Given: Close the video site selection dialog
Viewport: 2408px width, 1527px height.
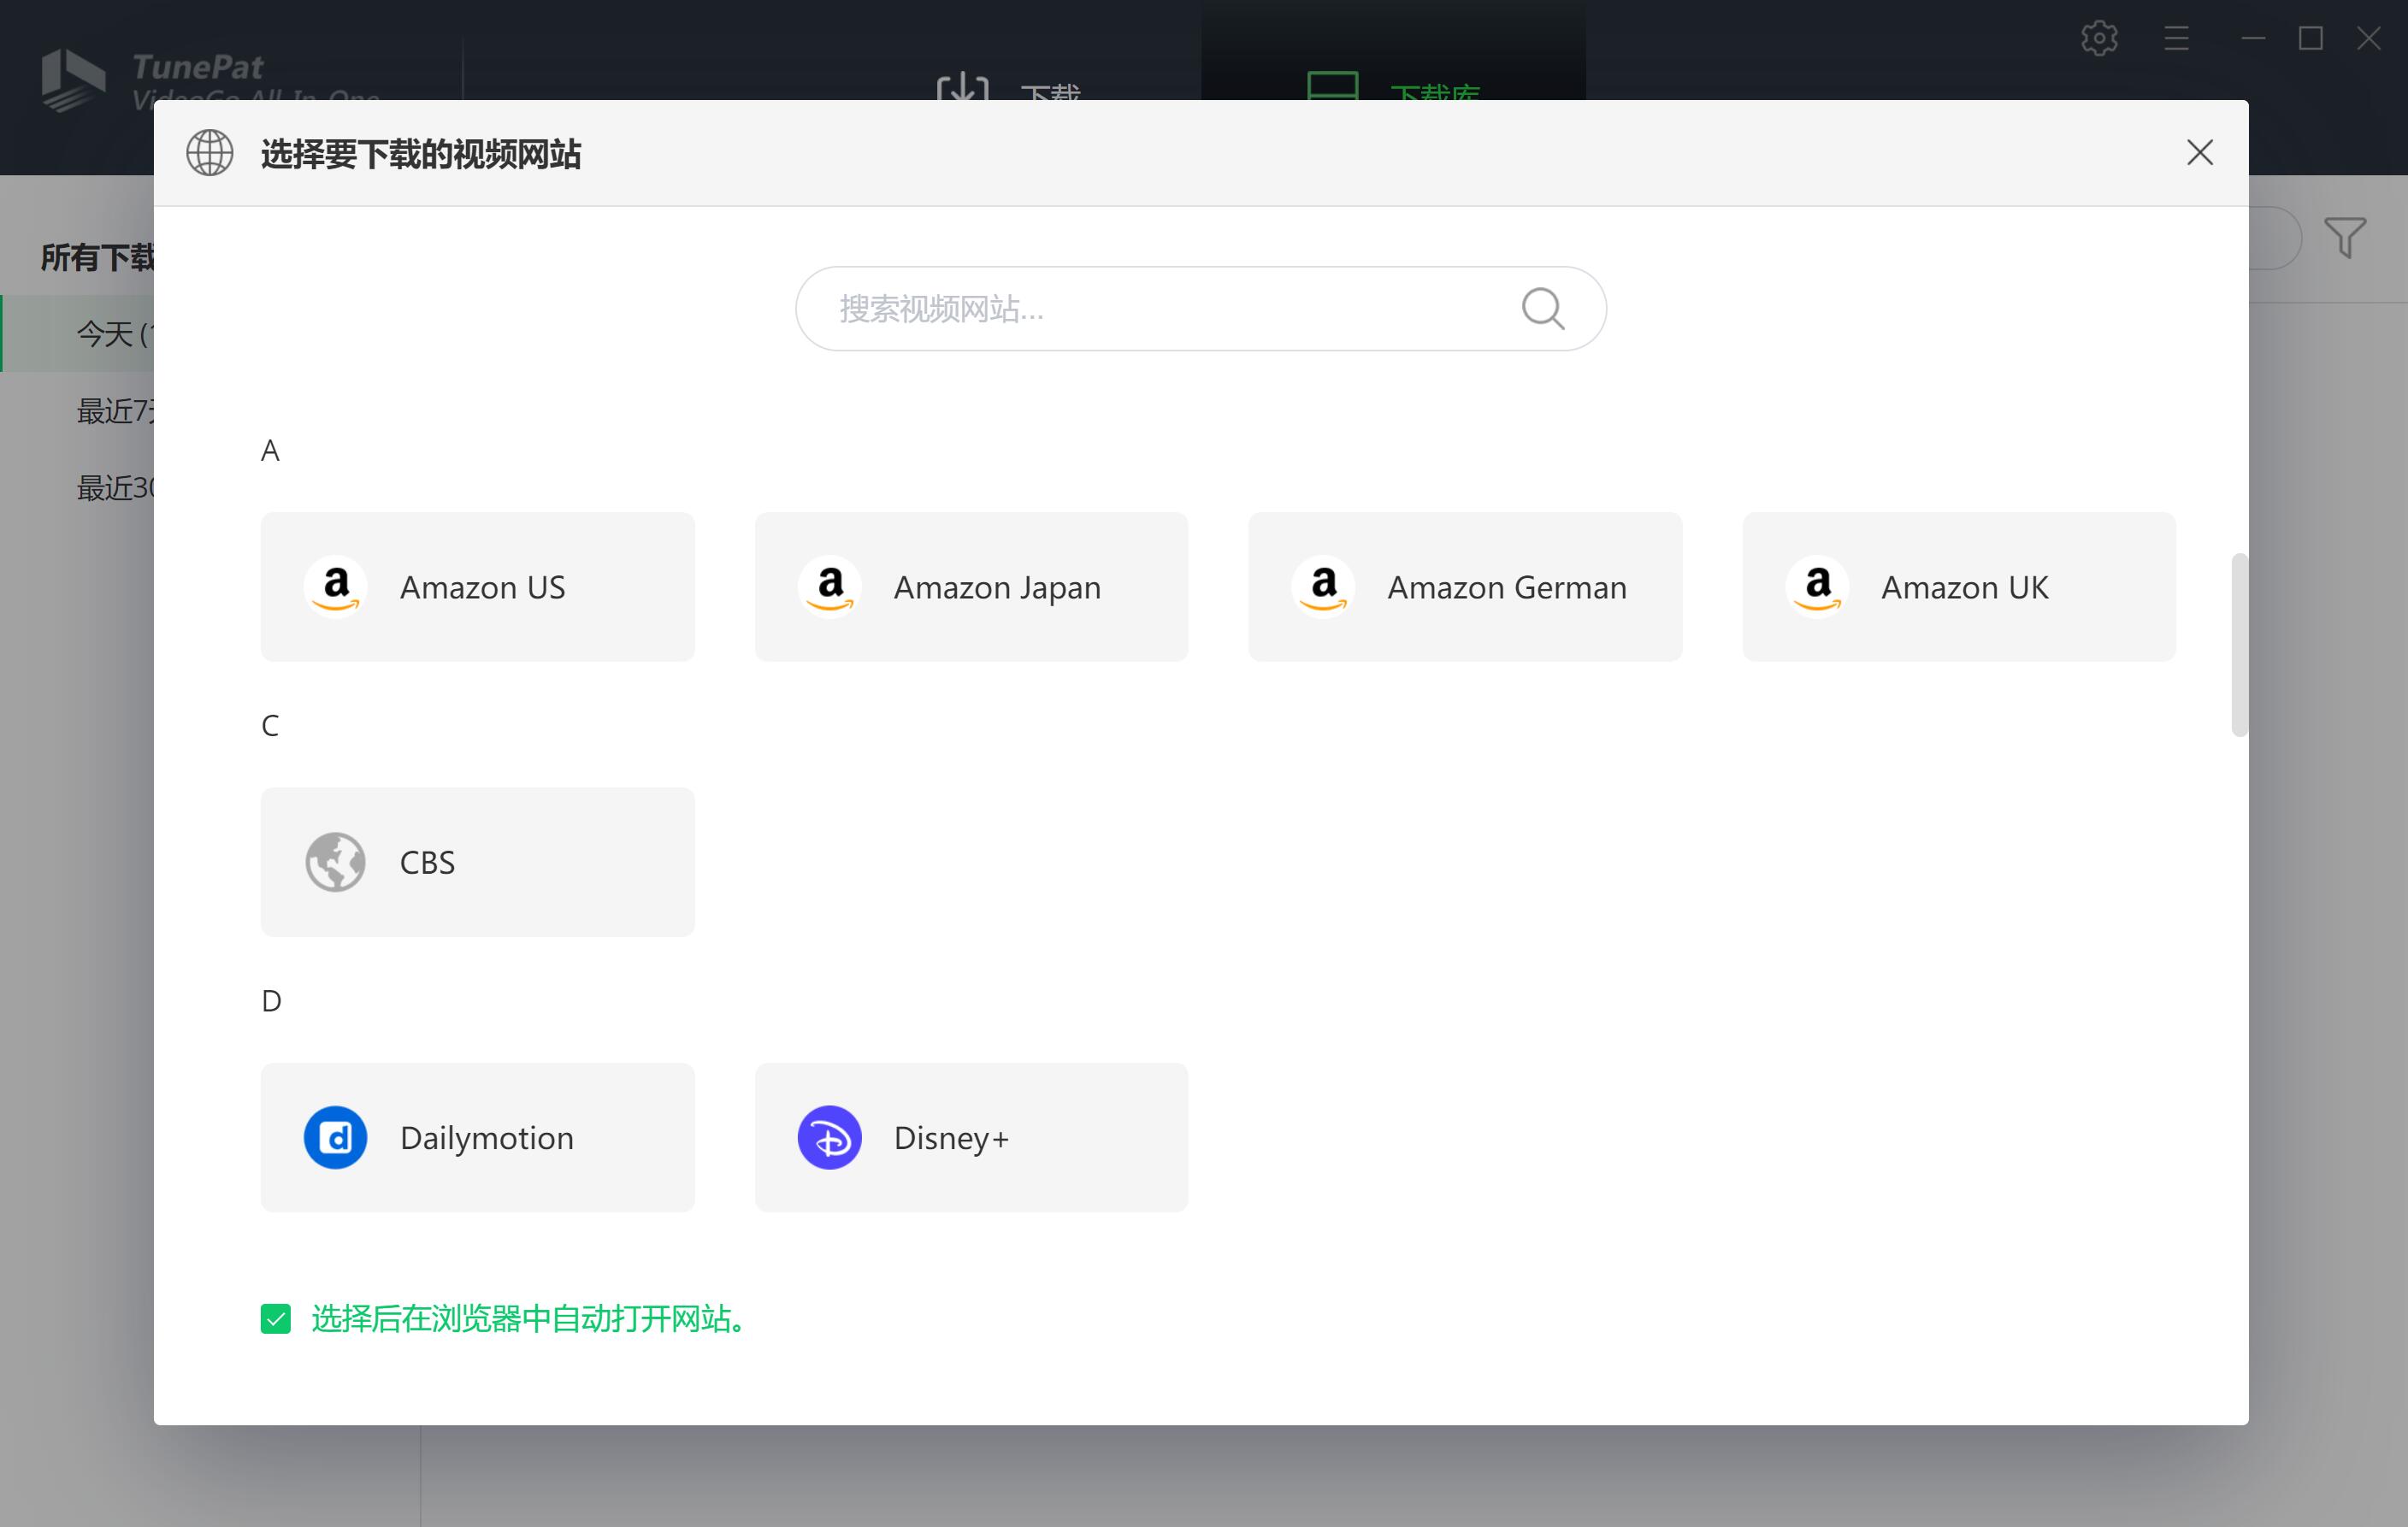Looking at the screenshot, I should click(2199, 152).
